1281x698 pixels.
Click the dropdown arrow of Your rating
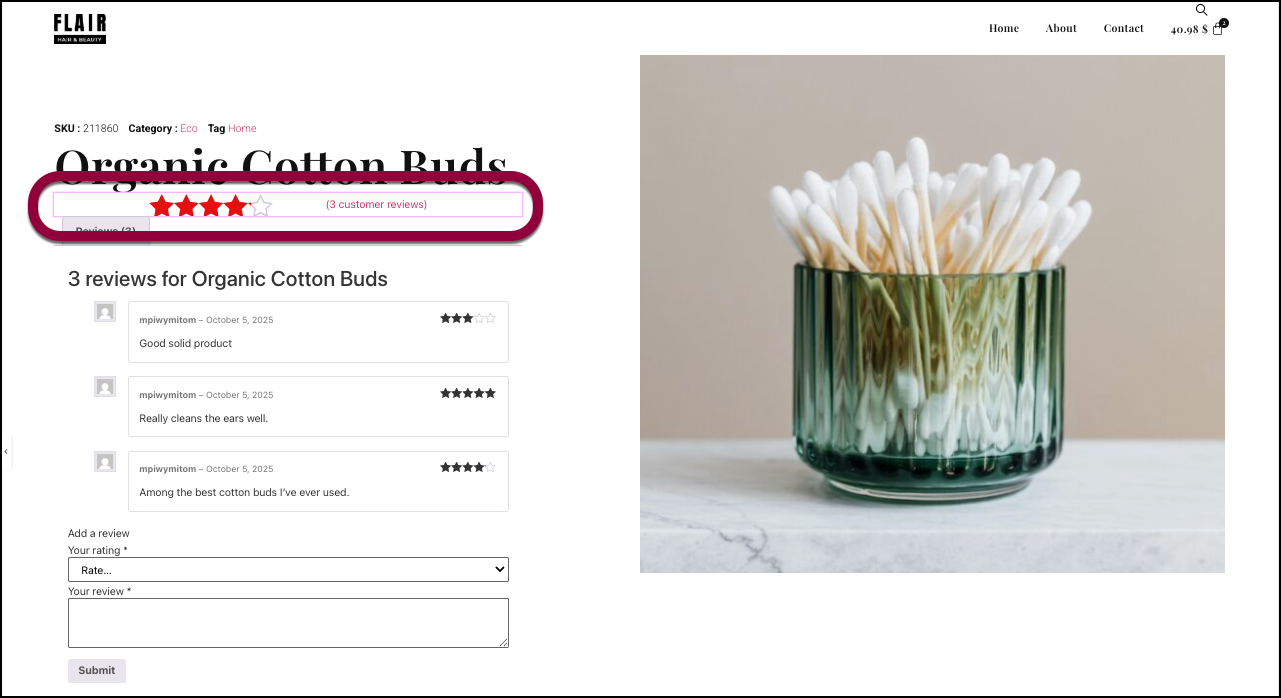(x=500, y=570)
